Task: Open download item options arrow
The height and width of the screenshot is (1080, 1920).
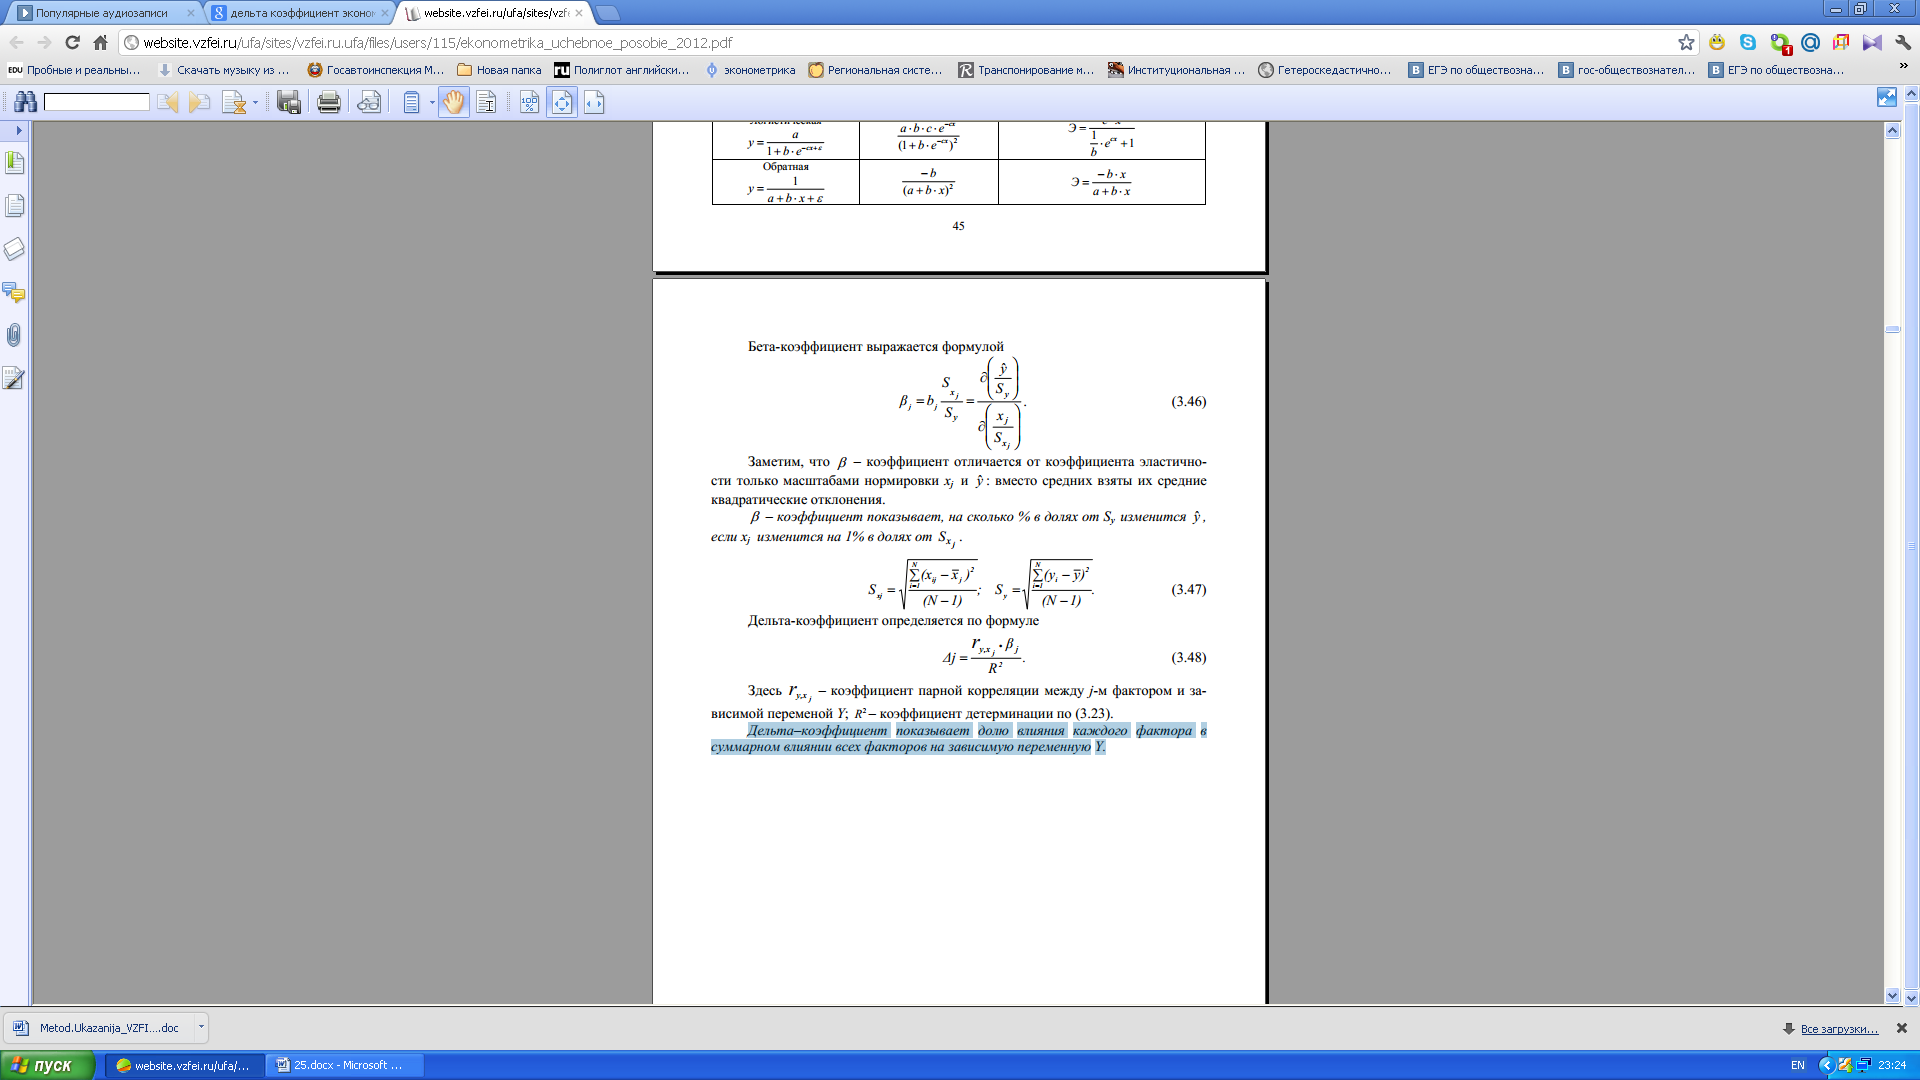Action: 201,1027
